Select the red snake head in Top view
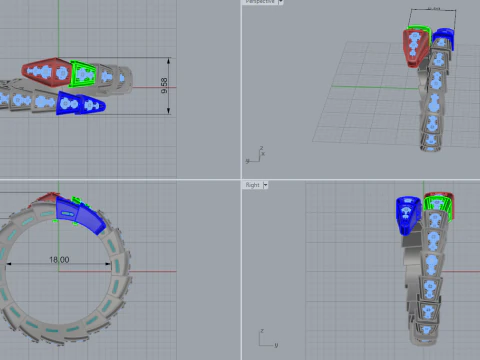The height and width of the screenshot is (360, 480). point(47,72)
